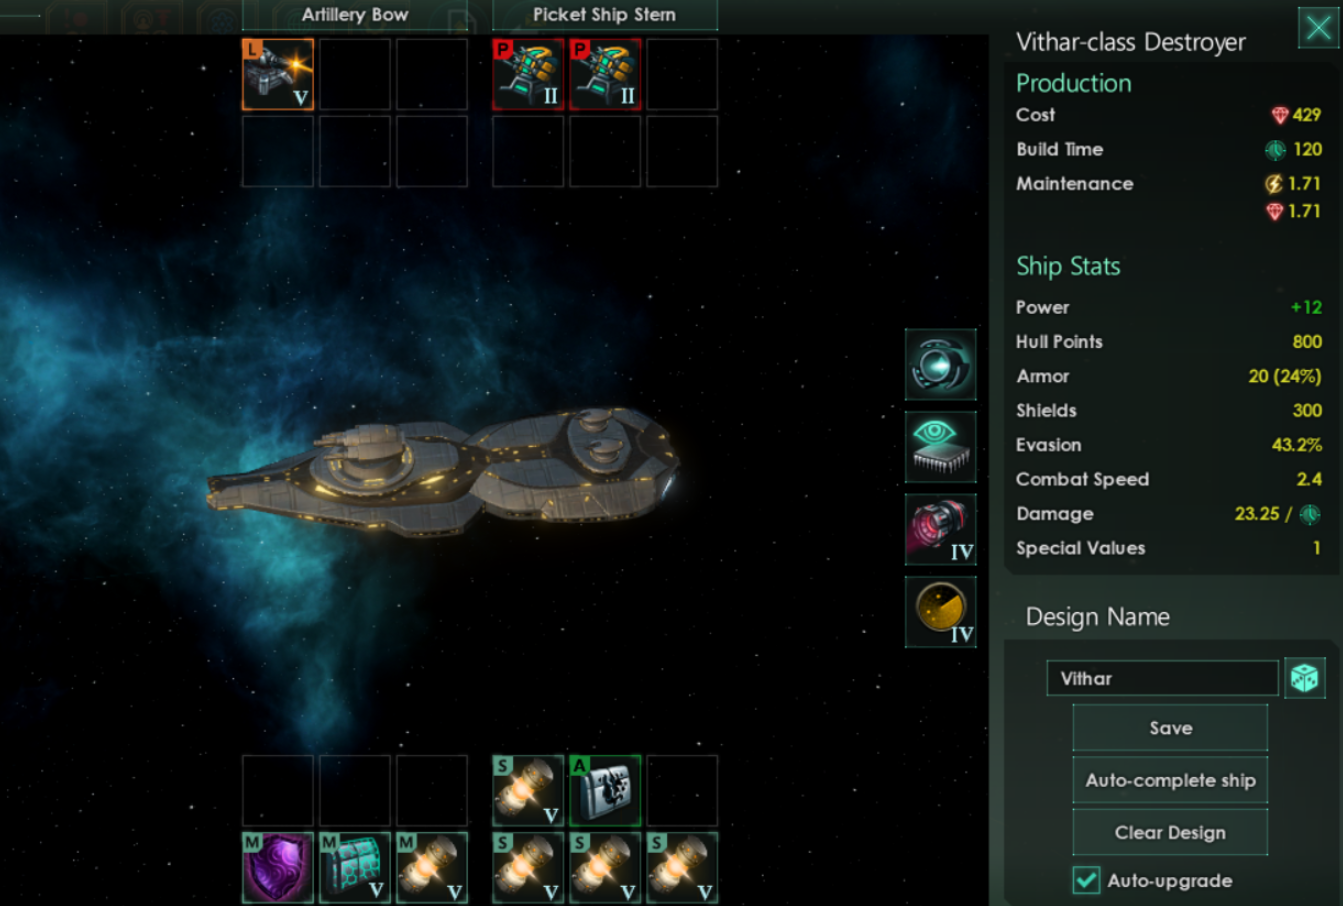Open the Artillery Bow section selector
Viewport: 1343px width, 906px height.
coord(355,15)
